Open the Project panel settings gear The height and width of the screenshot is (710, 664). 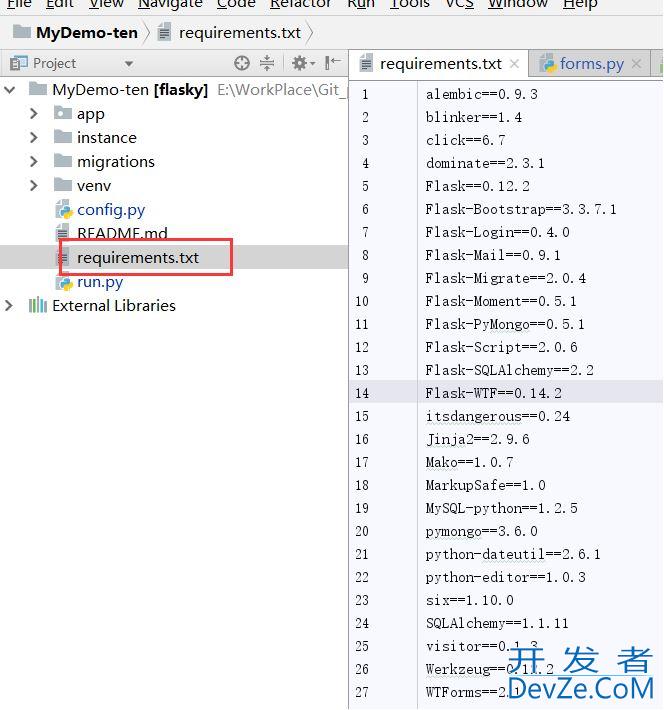(x=303, y=63)
